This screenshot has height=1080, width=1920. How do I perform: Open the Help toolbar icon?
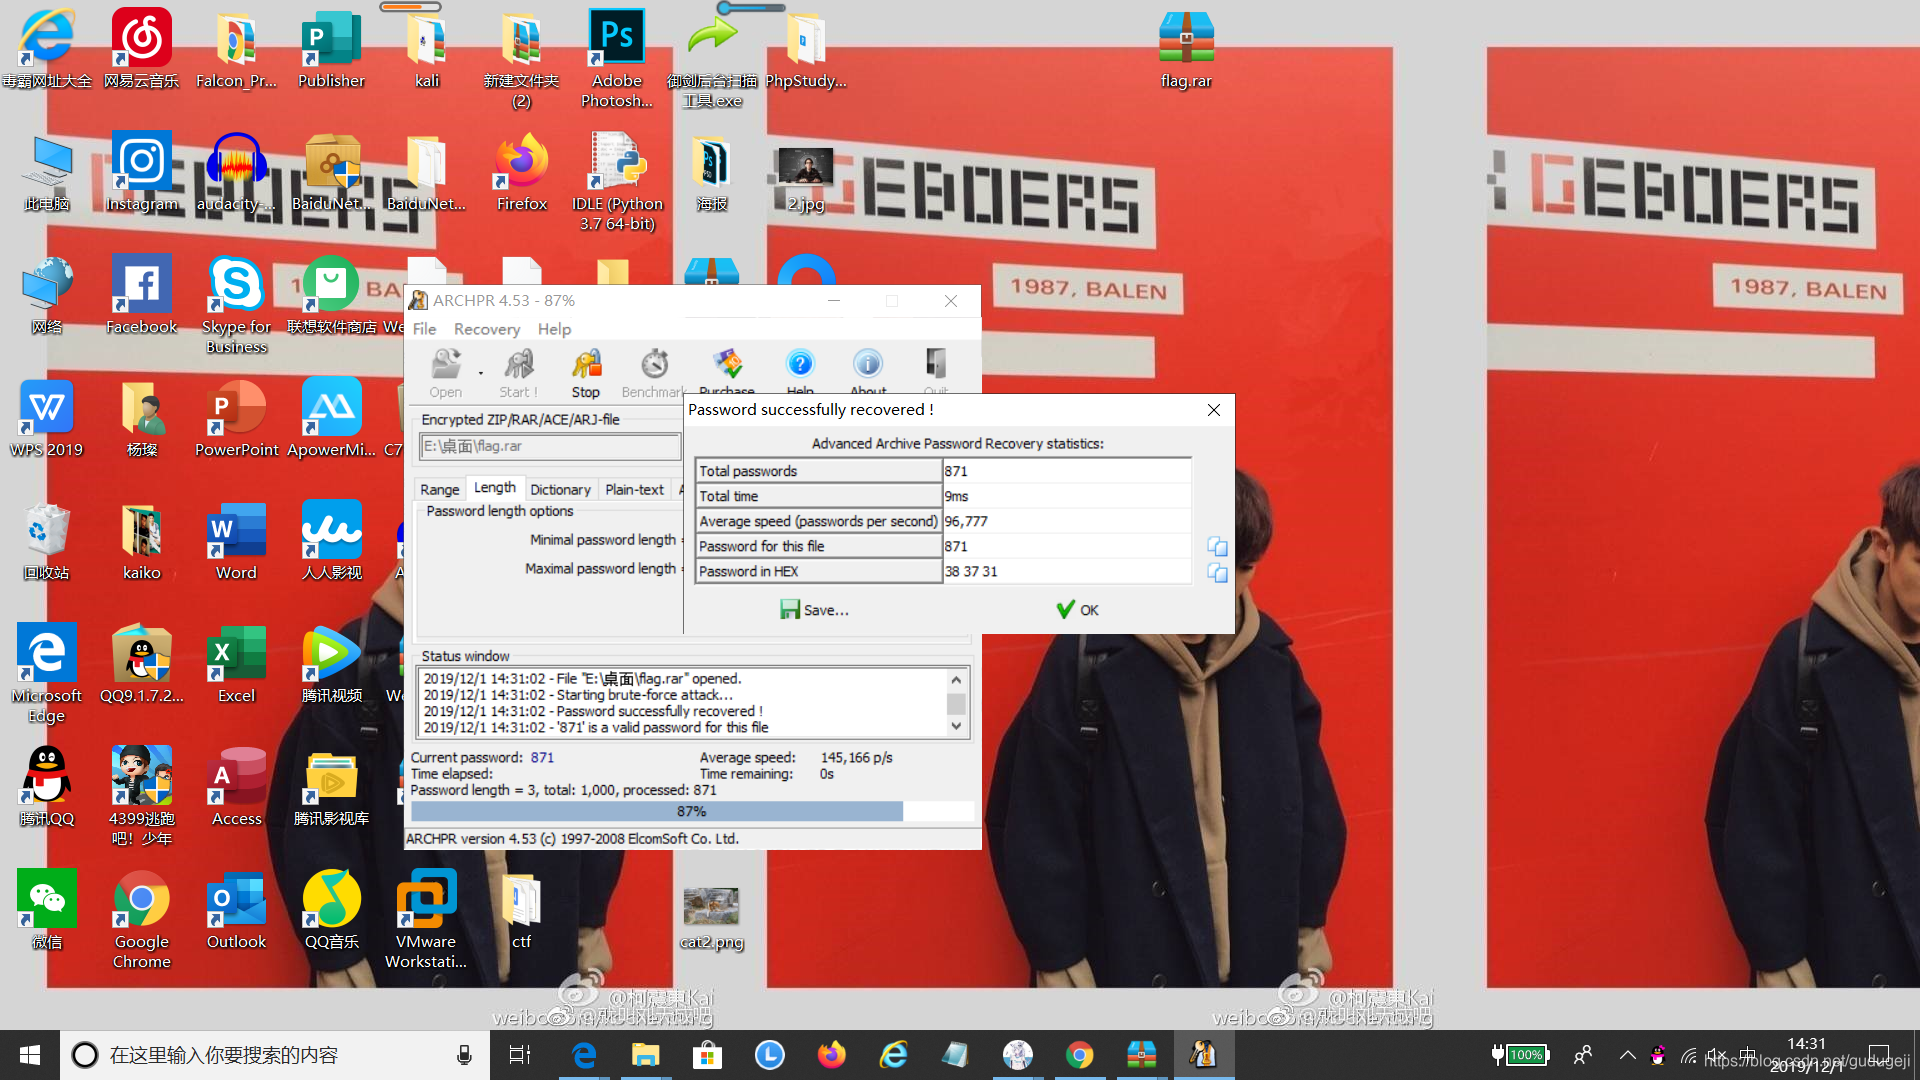pyautogui.click(x=800, y=371)
